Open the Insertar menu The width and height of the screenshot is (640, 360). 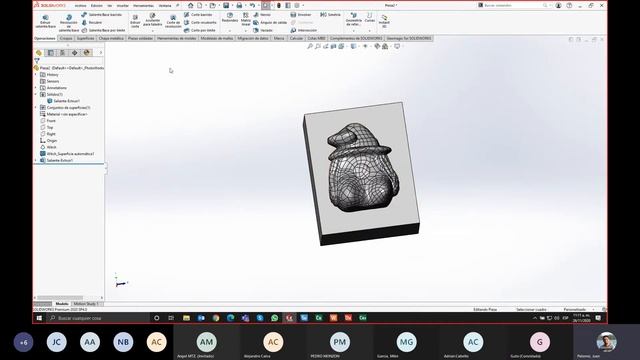point(122,6)
